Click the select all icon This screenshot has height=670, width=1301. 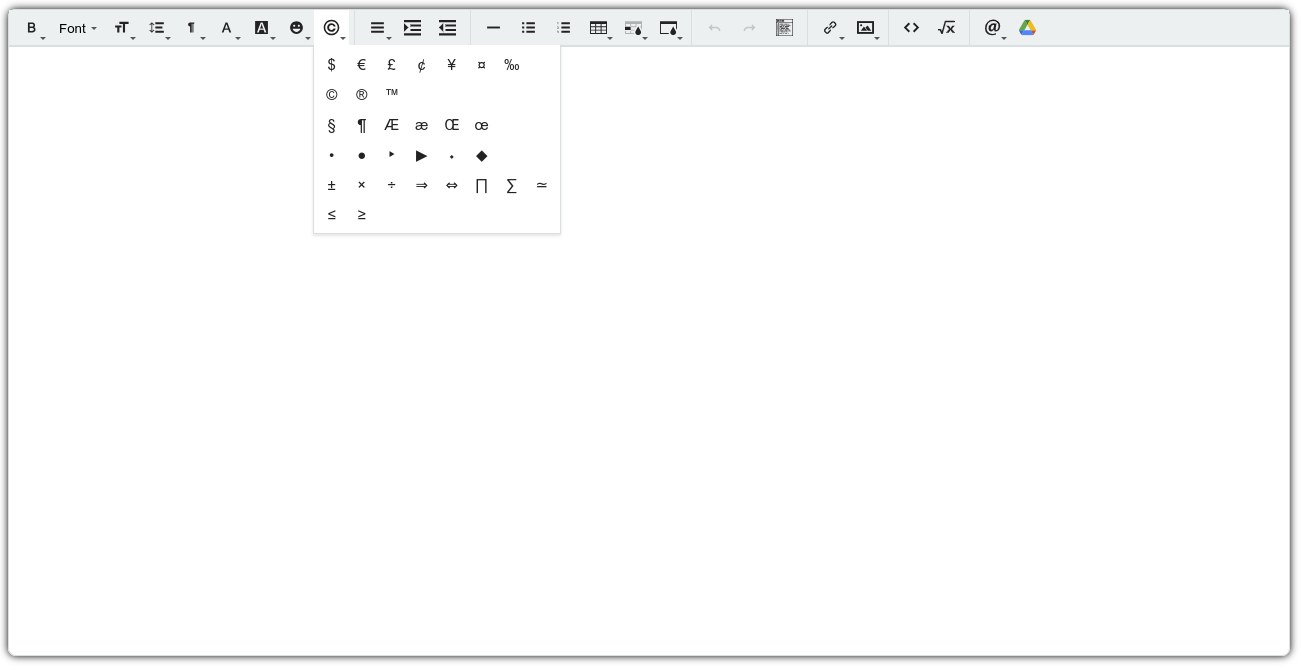pos(785,28)
